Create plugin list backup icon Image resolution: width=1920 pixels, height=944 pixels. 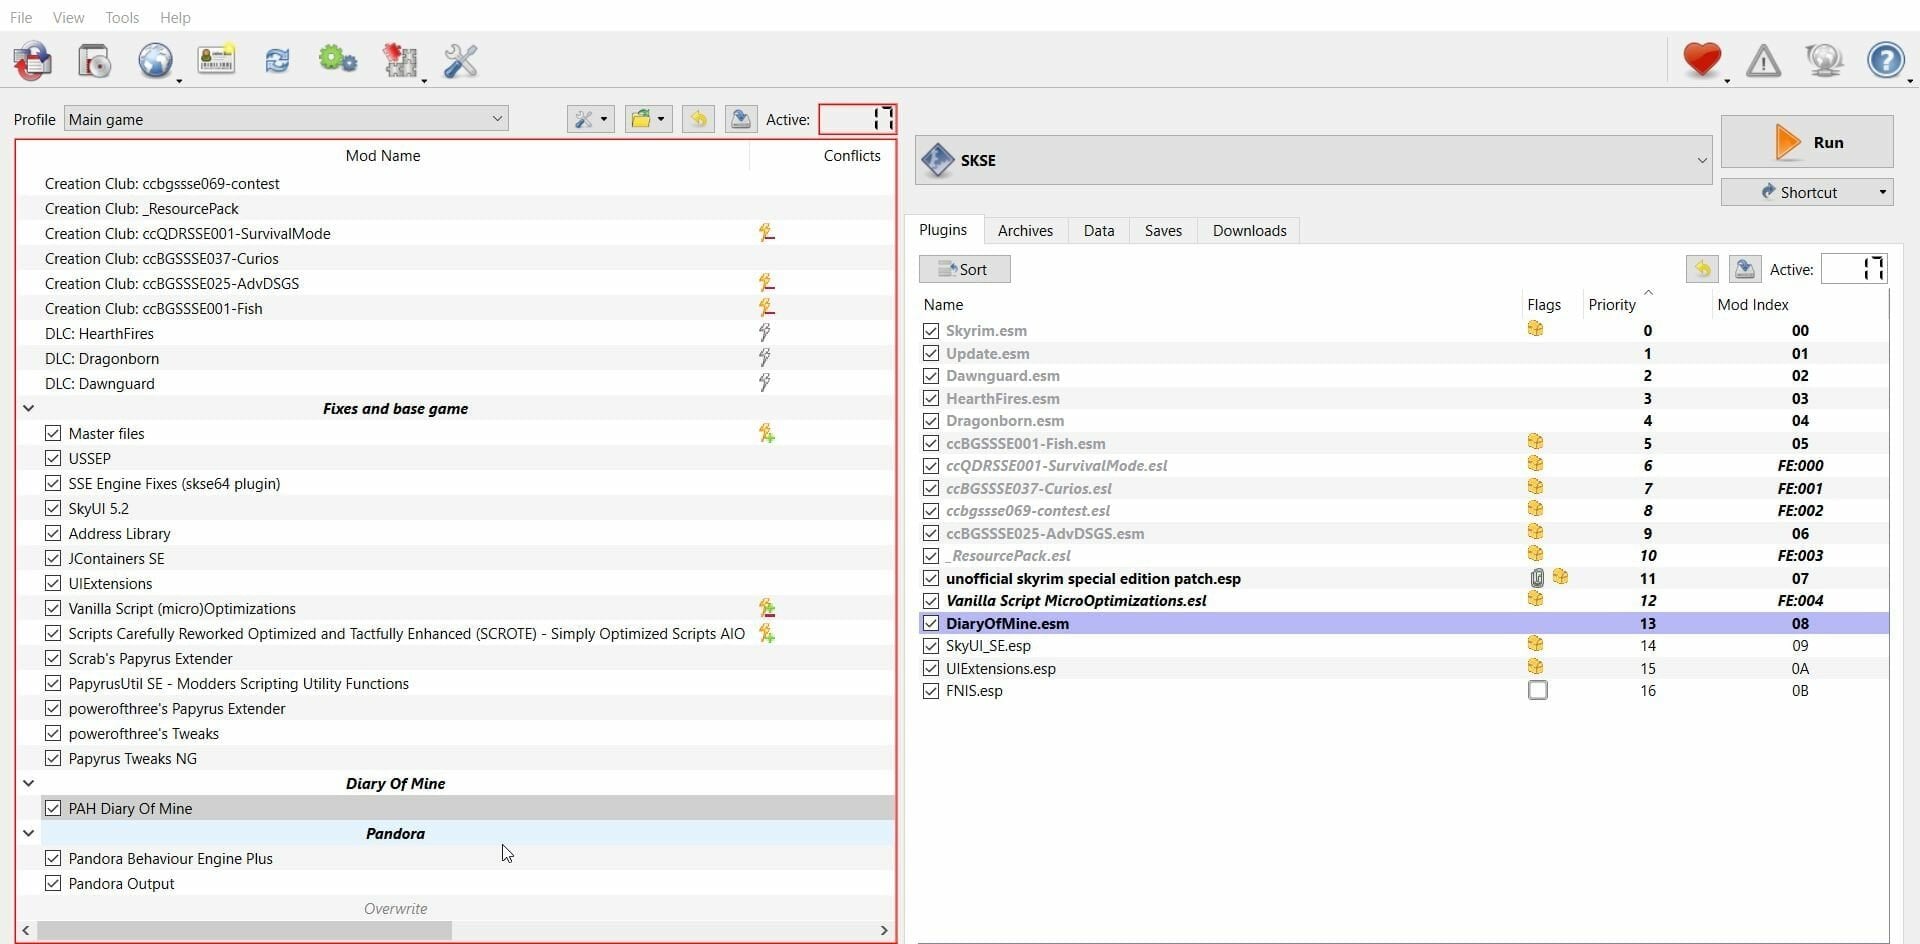1745,269
